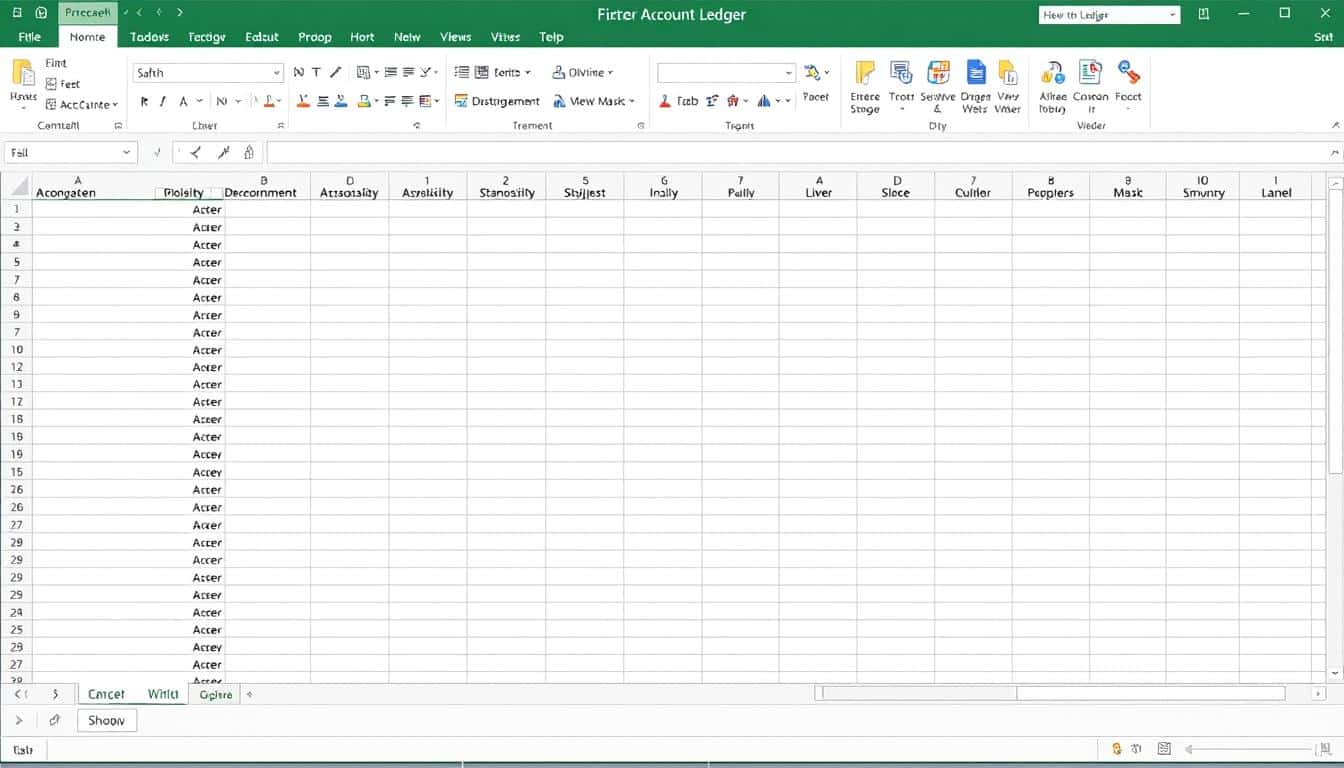Open the Olvime dropdown
1344x768 pixels.
[582, 72]
